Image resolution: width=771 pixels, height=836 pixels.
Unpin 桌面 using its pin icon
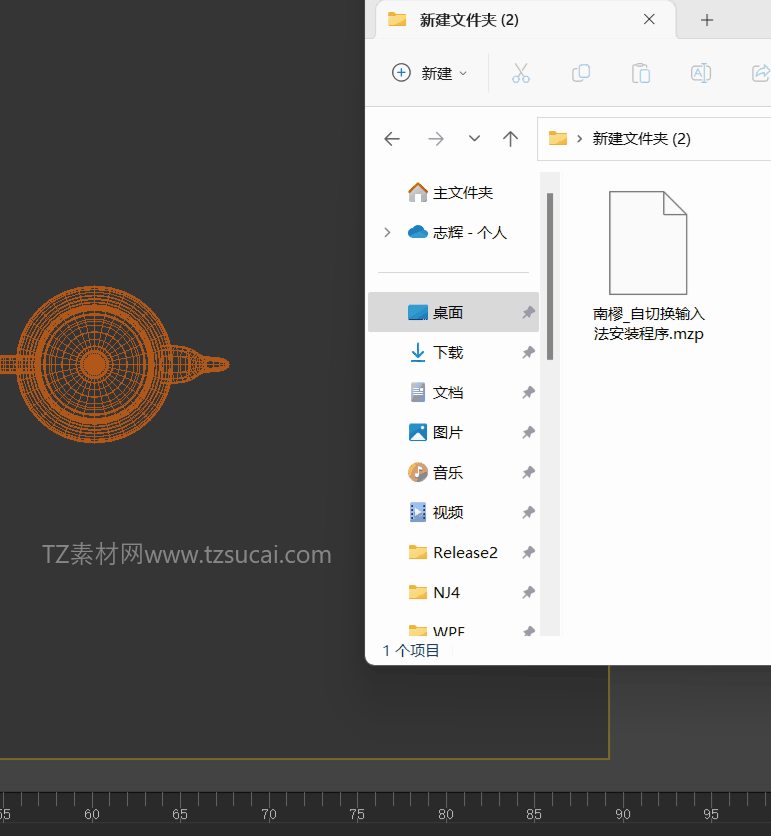click(528, 312)
